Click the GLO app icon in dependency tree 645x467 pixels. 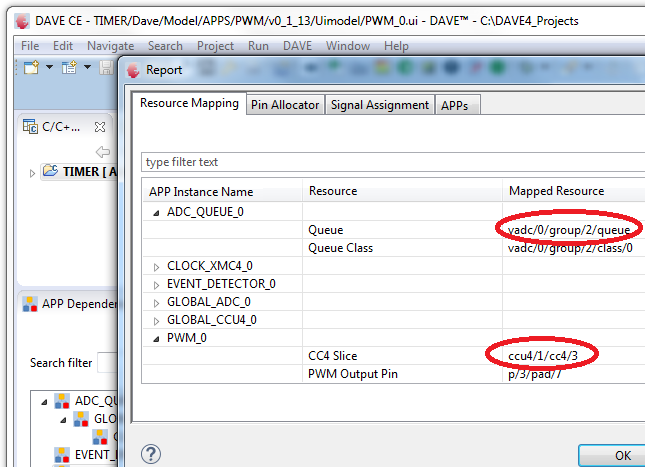tap(81, 419)
